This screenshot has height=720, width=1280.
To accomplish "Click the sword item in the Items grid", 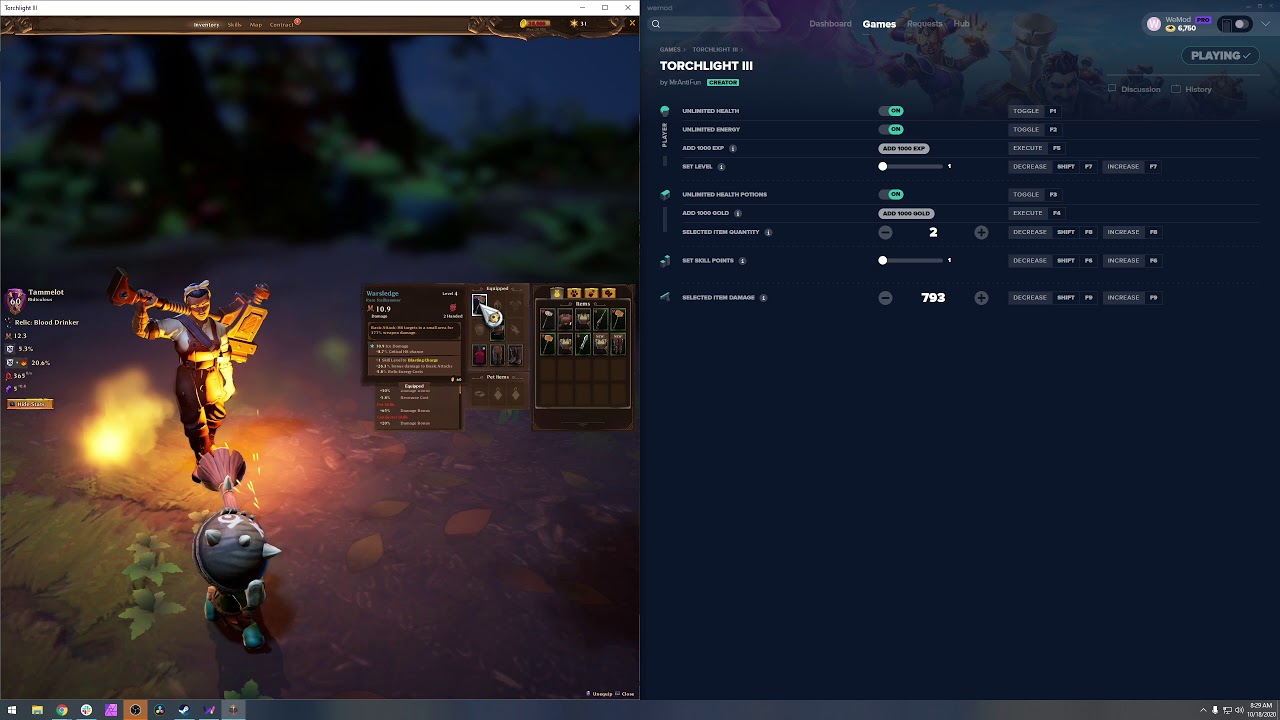I will 583,343.
